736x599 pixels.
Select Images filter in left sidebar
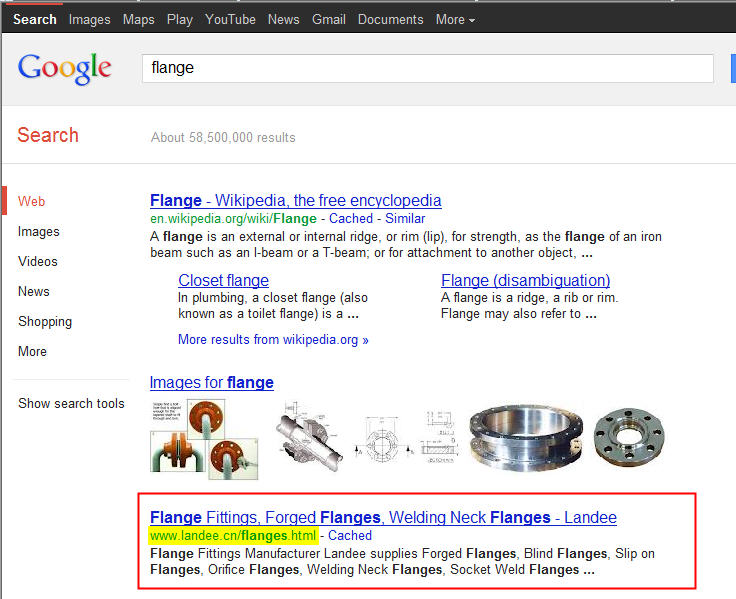click(38, 231)
